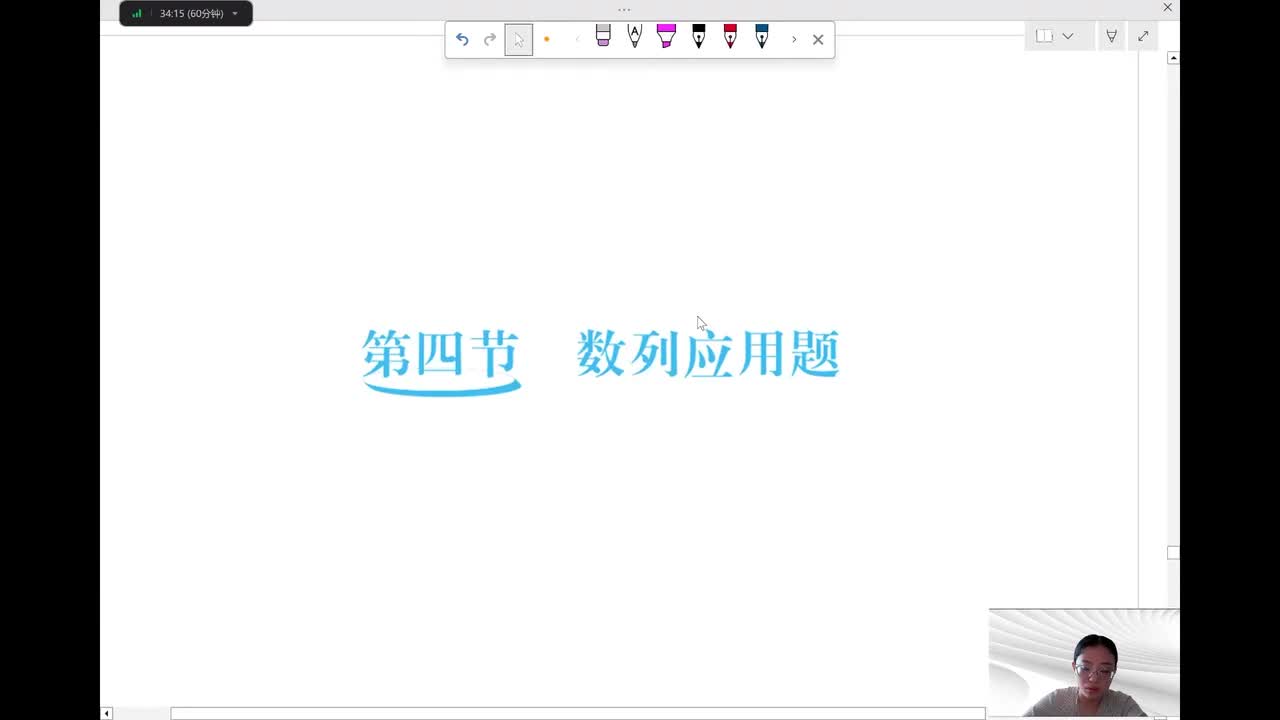This screenshot has height=720, width=1280.
Task: Click the horizontal scrollbar left arrow
Action: pos(106,714)
